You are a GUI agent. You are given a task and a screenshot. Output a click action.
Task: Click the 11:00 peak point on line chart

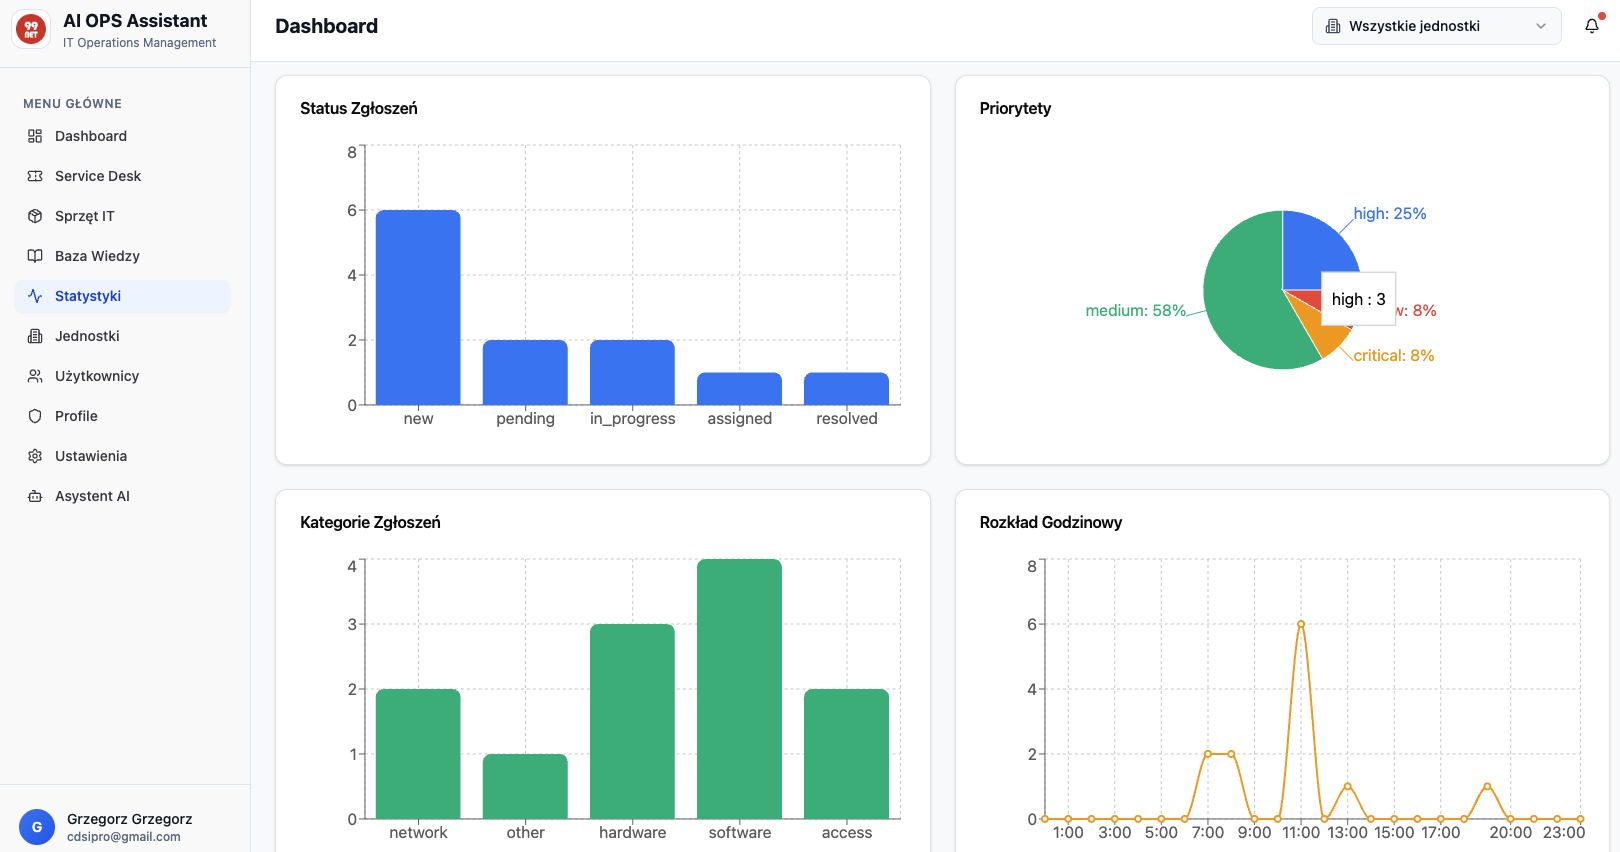(x=1301, y=624)
